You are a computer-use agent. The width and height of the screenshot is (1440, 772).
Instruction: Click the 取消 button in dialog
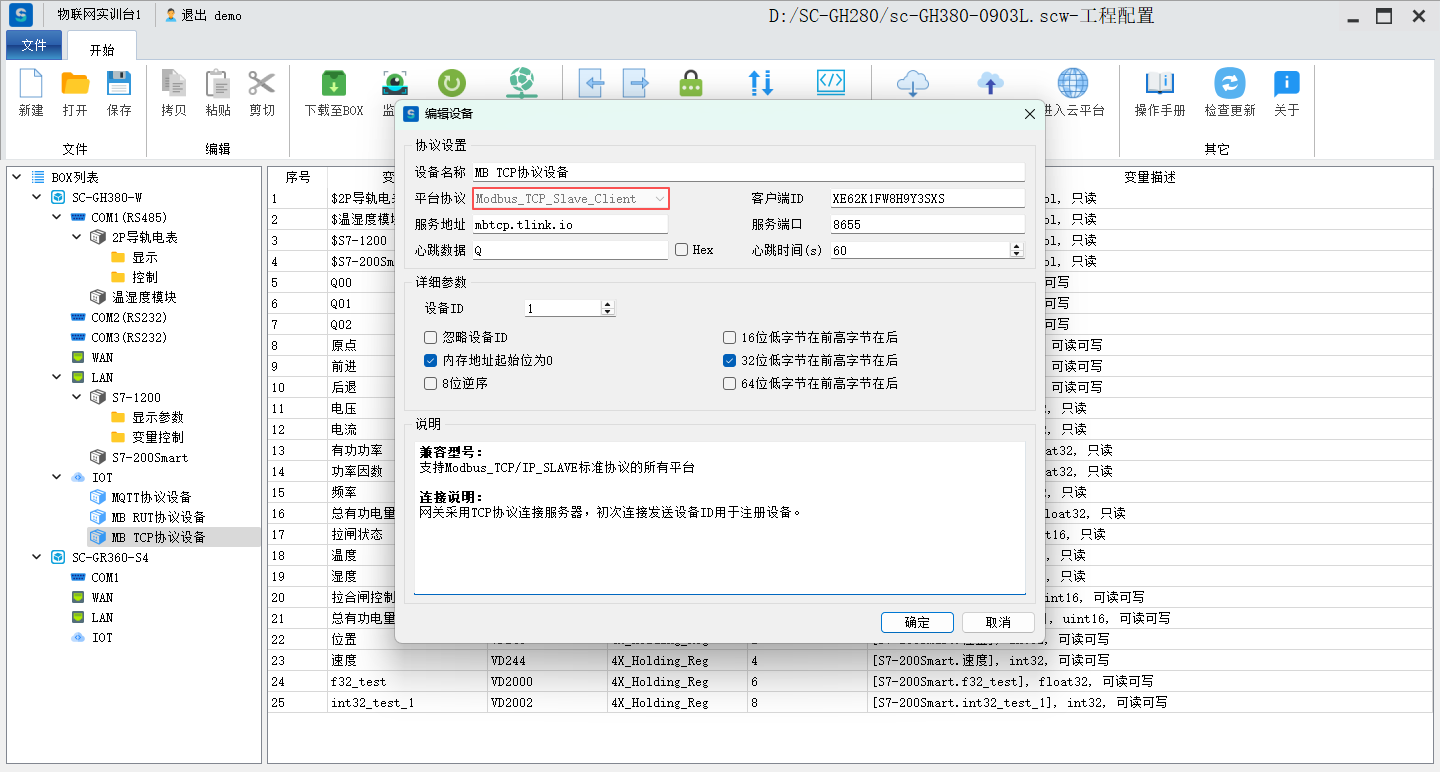(997, 622)
